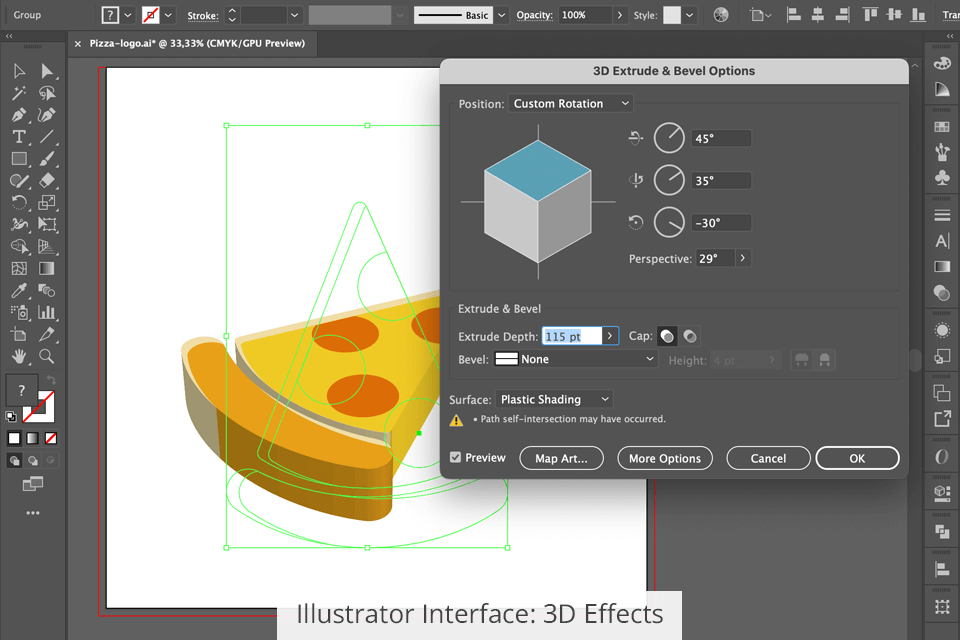Viewport: 960px width, 640px height.
Task: Click the Style swatch in control bar
Action: (x=672, y=15)
